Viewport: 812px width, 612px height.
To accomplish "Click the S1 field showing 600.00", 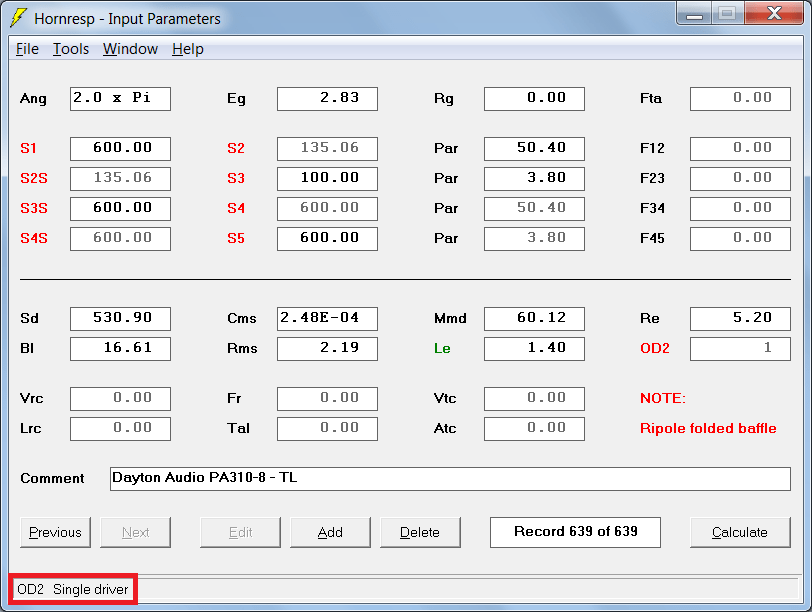I will pyautogui.click(x=120, y=149).
